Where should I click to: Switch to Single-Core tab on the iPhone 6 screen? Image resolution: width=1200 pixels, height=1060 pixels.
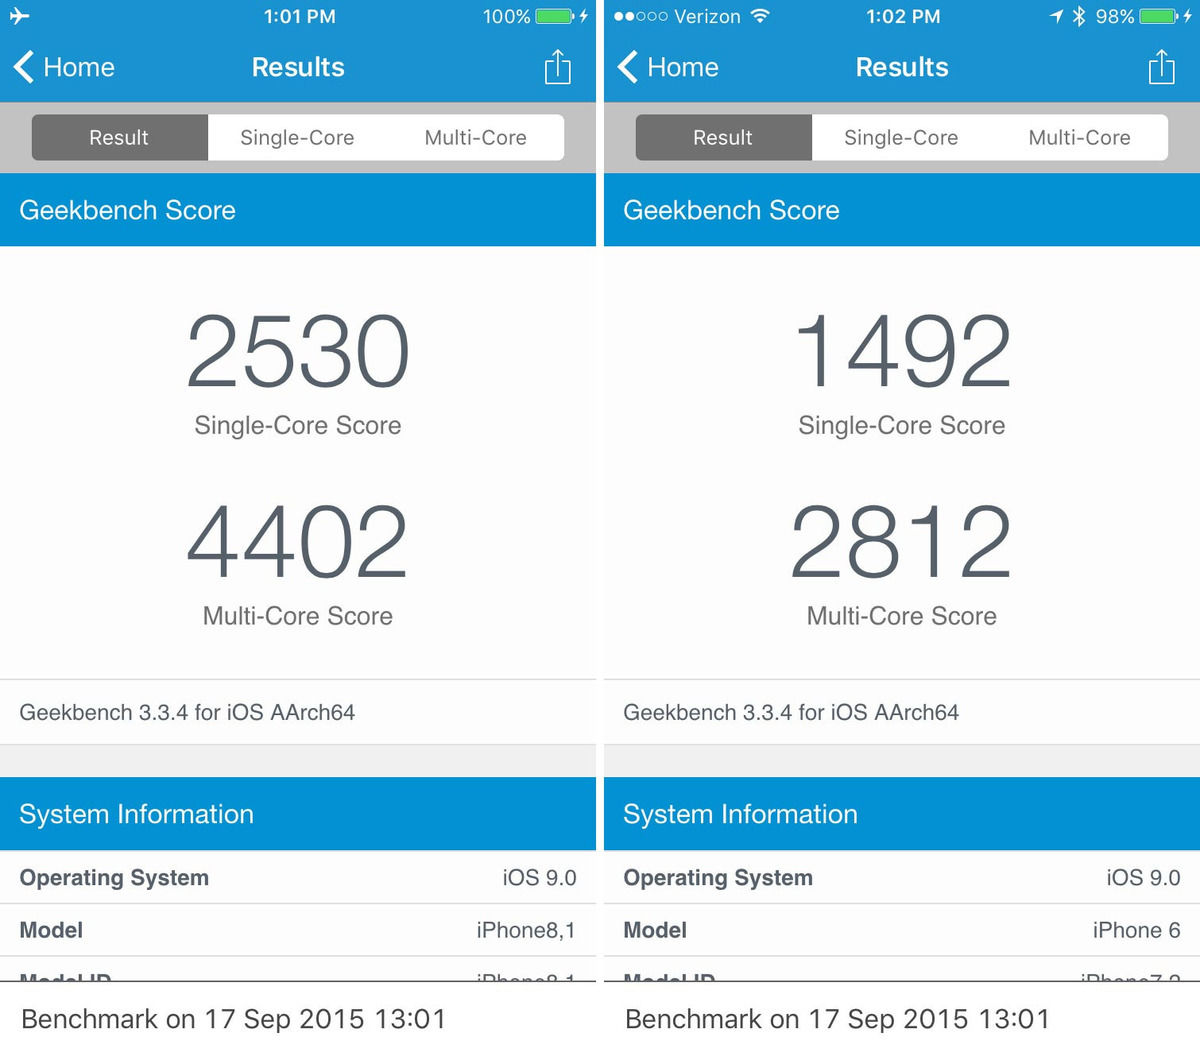[x=901, y=137]
